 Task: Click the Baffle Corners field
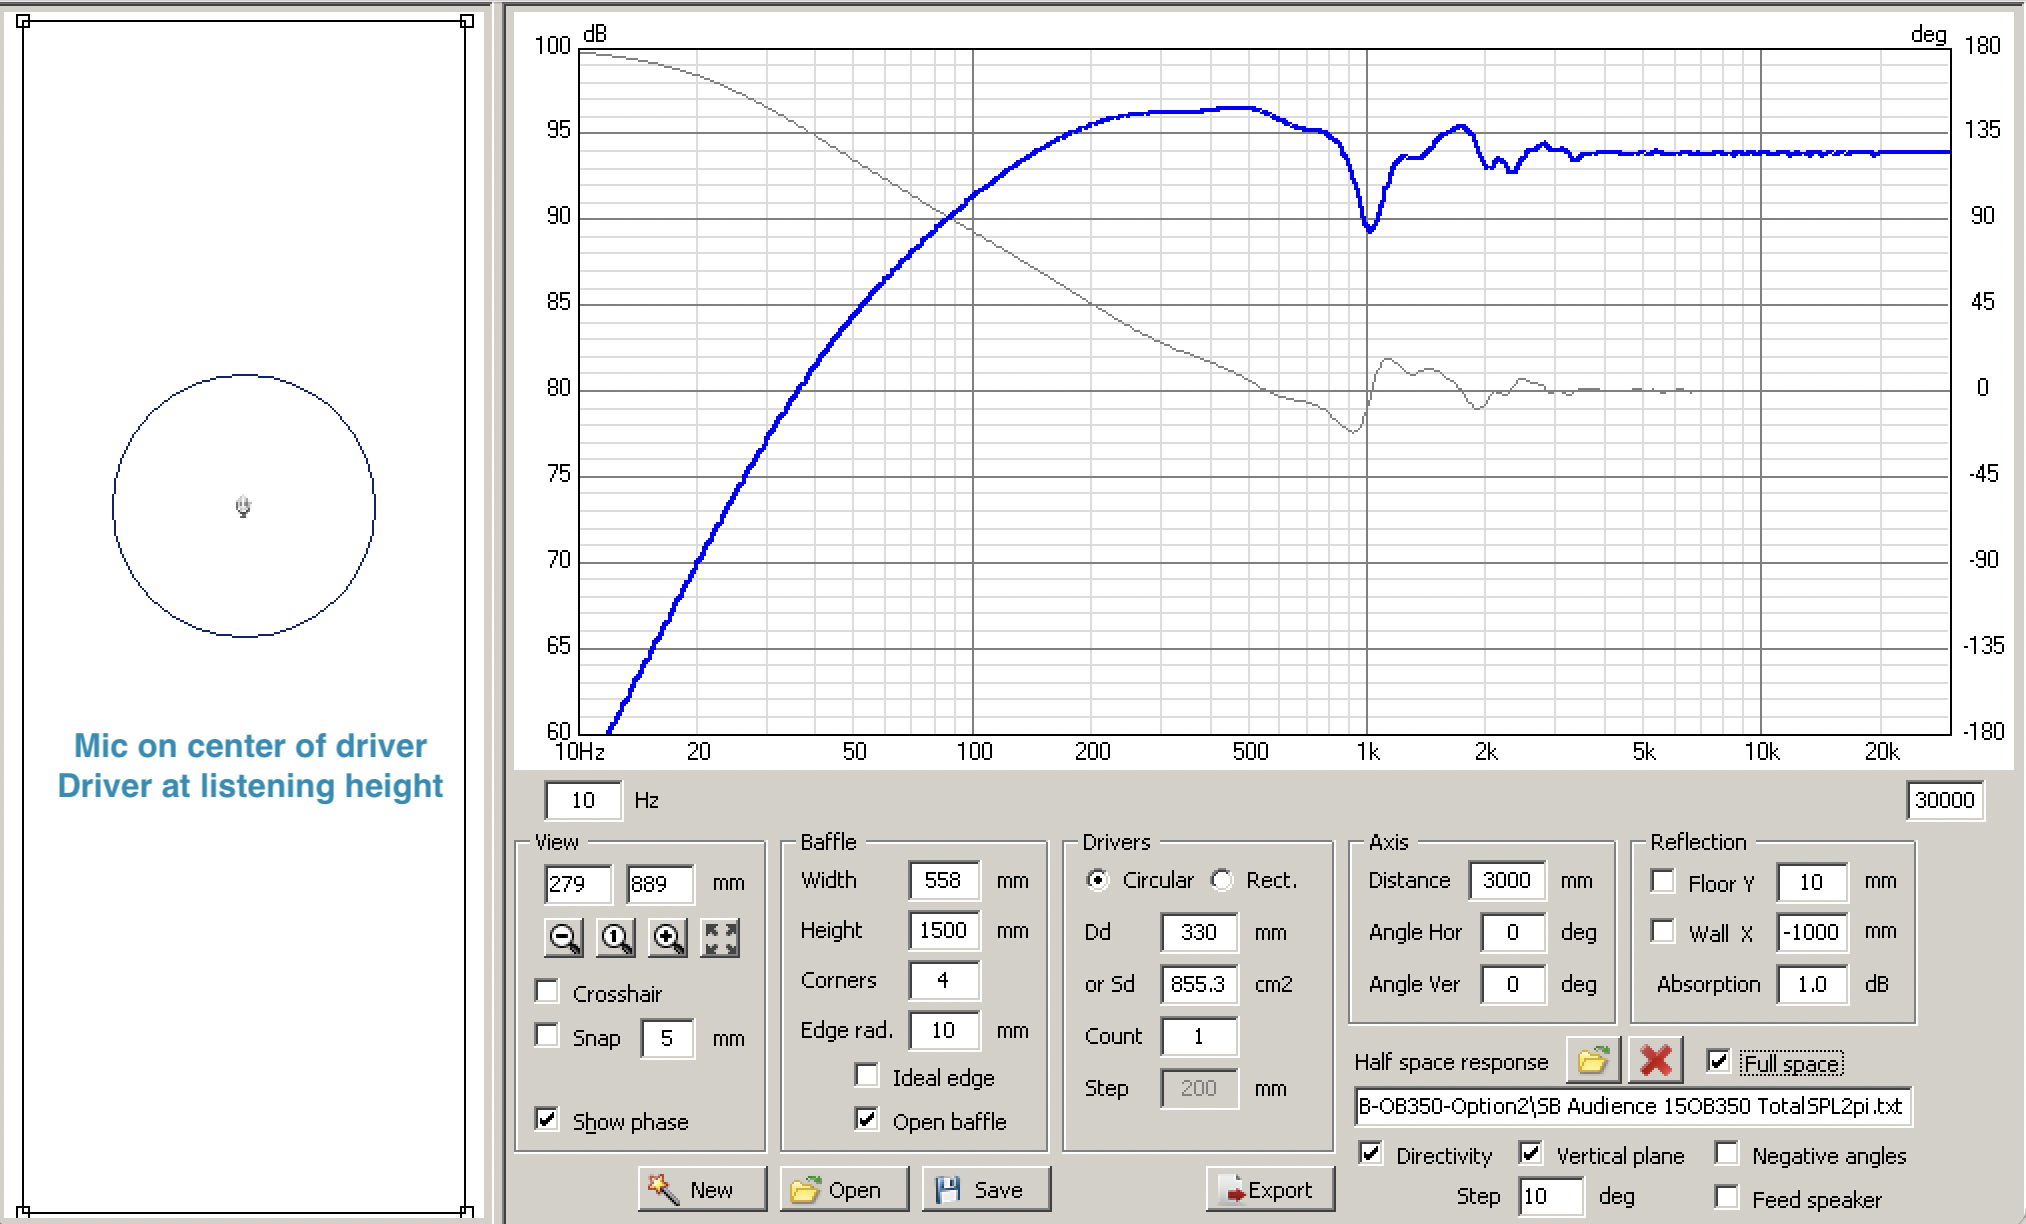[x=944, y=980]
